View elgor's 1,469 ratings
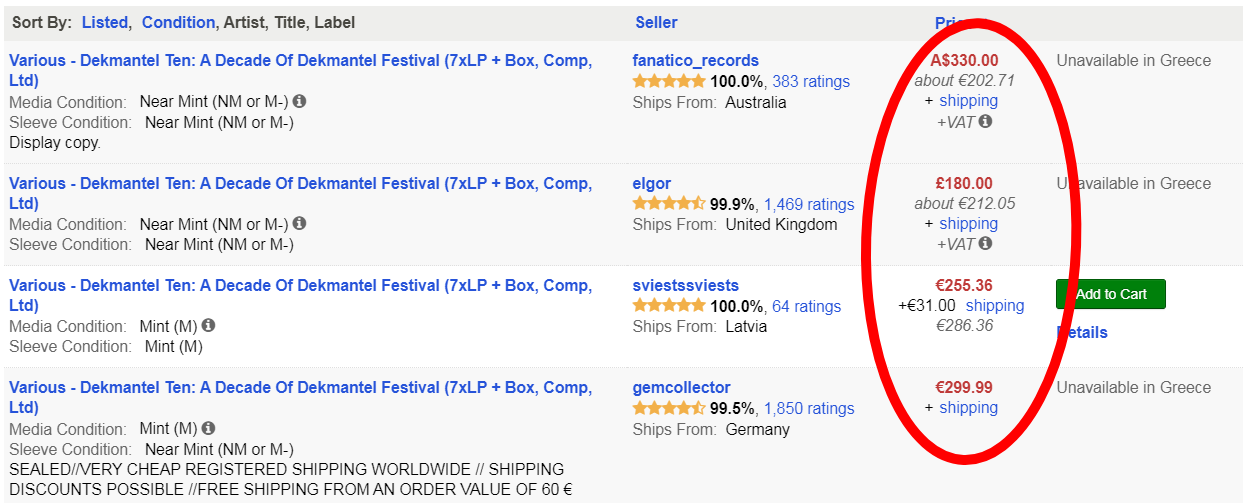Viewport: 1243px width, 503px height. pos(809,204)
